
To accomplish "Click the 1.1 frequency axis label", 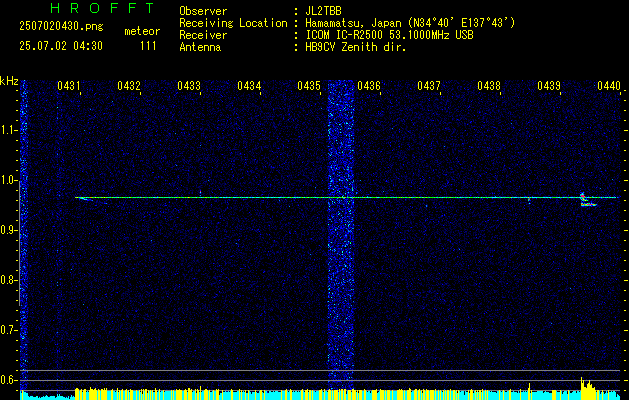I will click(8, 130).
